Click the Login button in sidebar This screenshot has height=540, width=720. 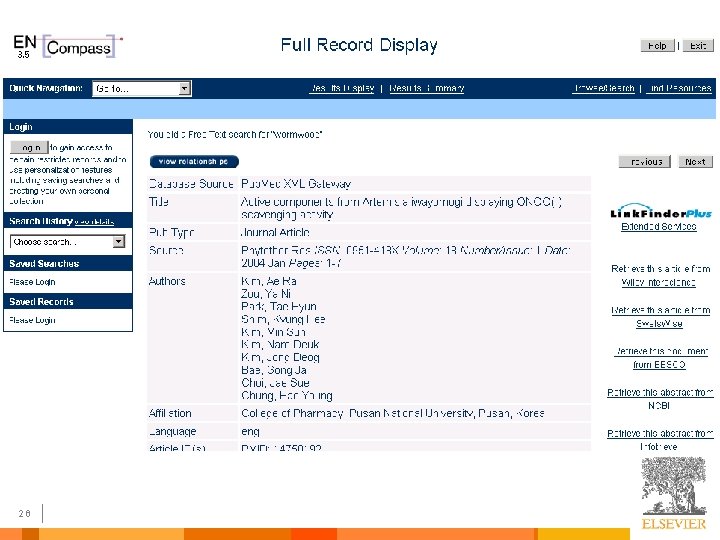pos(29,147)
